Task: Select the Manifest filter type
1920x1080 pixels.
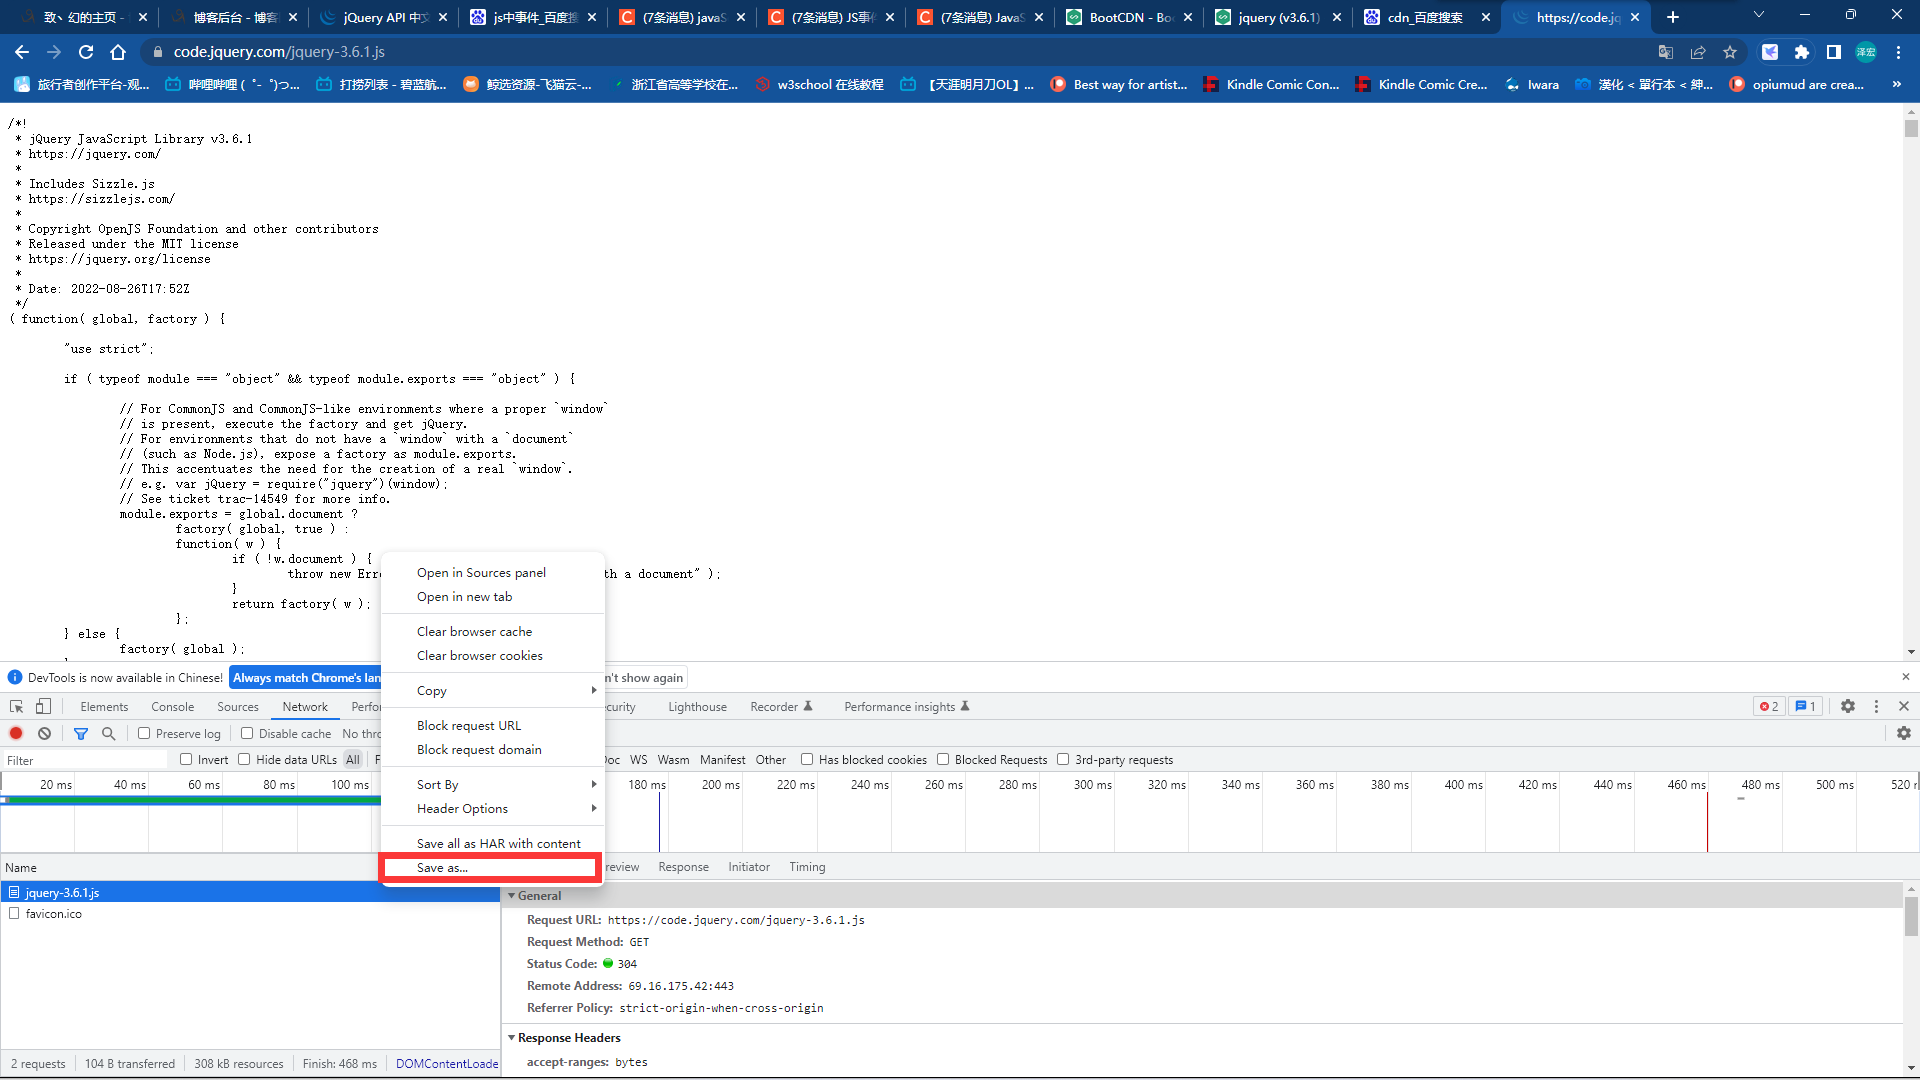Action: click(722, 759)
